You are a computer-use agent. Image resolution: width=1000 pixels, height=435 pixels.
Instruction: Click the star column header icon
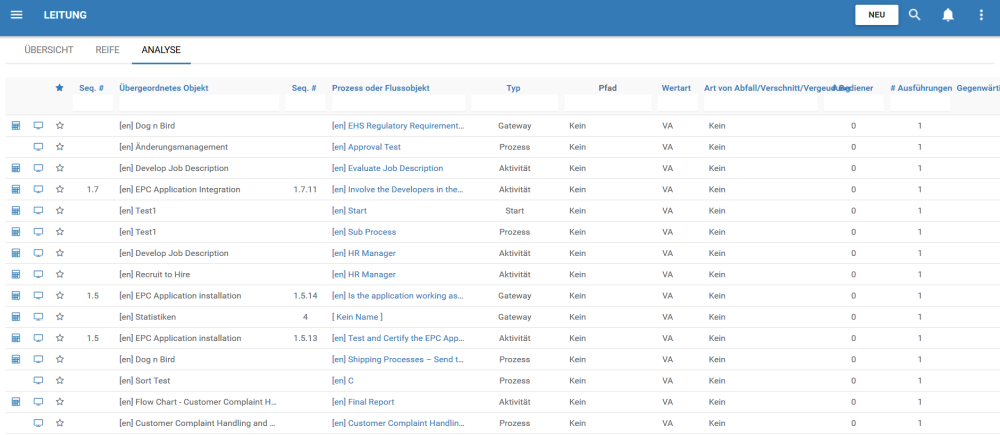tap(60, 88)
